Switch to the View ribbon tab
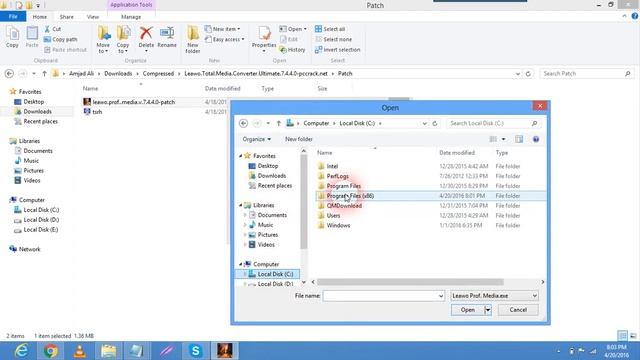640x360 pixels. (93, 17)
